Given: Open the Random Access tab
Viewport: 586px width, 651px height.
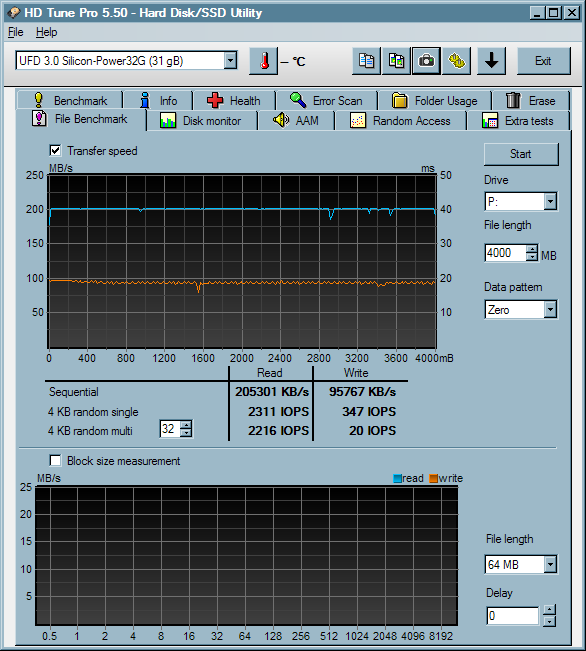Looking at the screenshot, I should [401, 121].
